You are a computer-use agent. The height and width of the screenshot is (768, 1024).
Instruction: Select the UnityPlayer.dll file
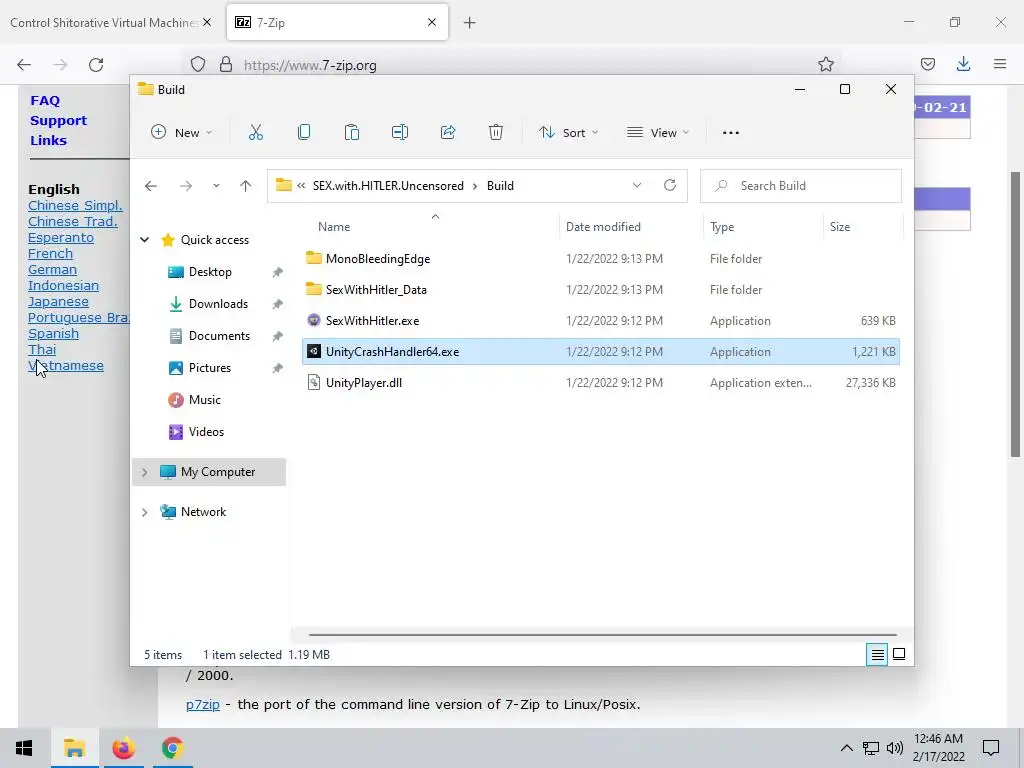click(364, 383)
